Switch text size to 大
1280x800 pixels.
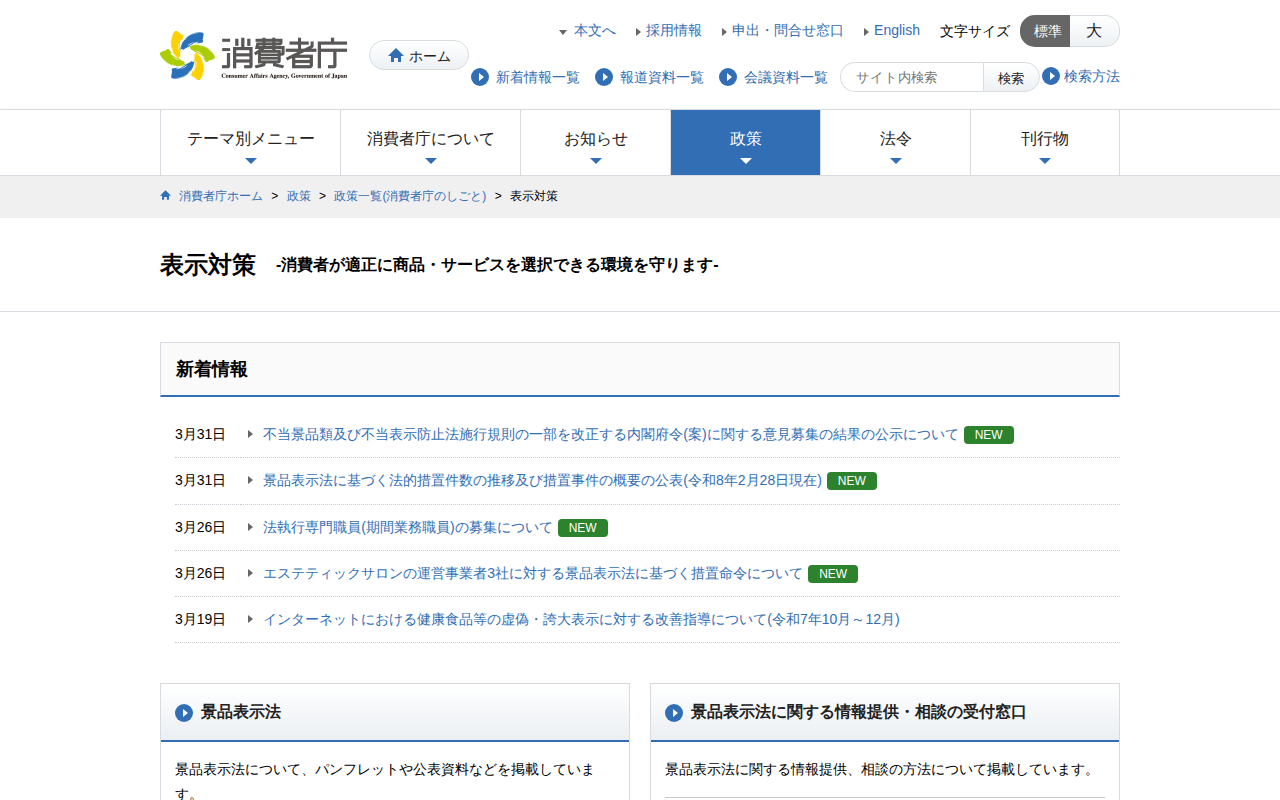tap(1094, 31)
